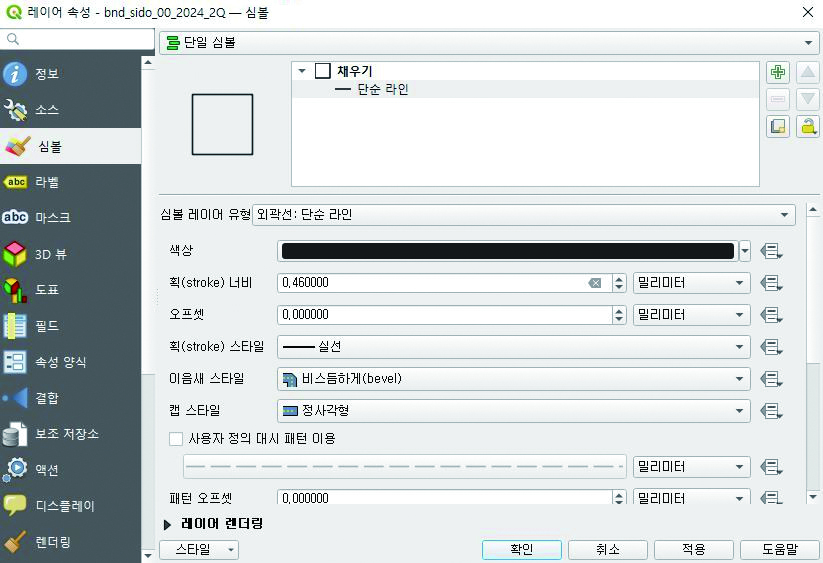This screenshot has width=823, height=563.
Task: Open the 3D 뷰 tab
Action: 50,254
